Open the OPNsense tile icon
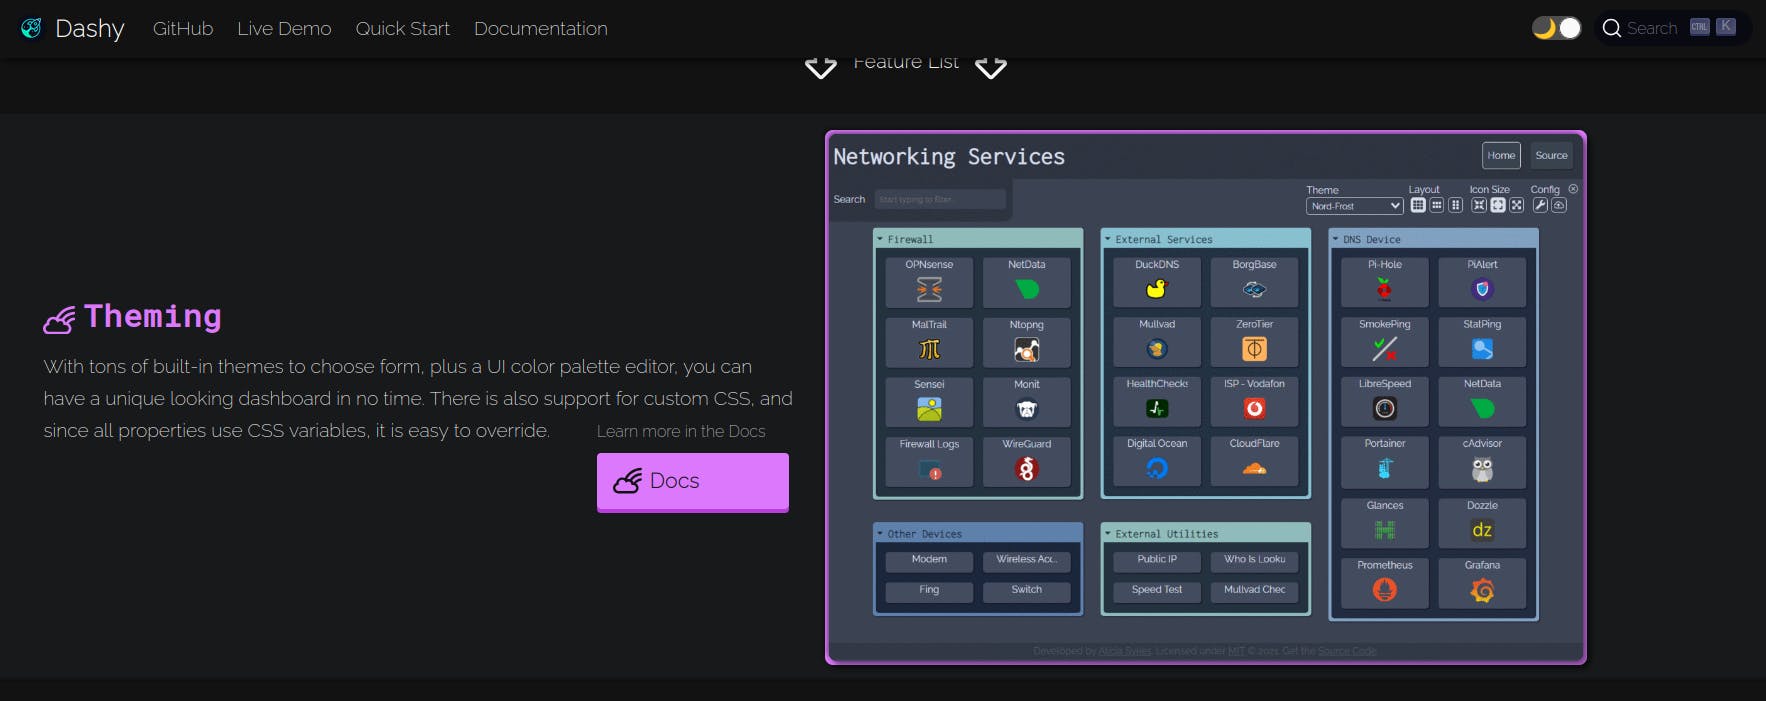1766x701 pixels. coord(929,290)
